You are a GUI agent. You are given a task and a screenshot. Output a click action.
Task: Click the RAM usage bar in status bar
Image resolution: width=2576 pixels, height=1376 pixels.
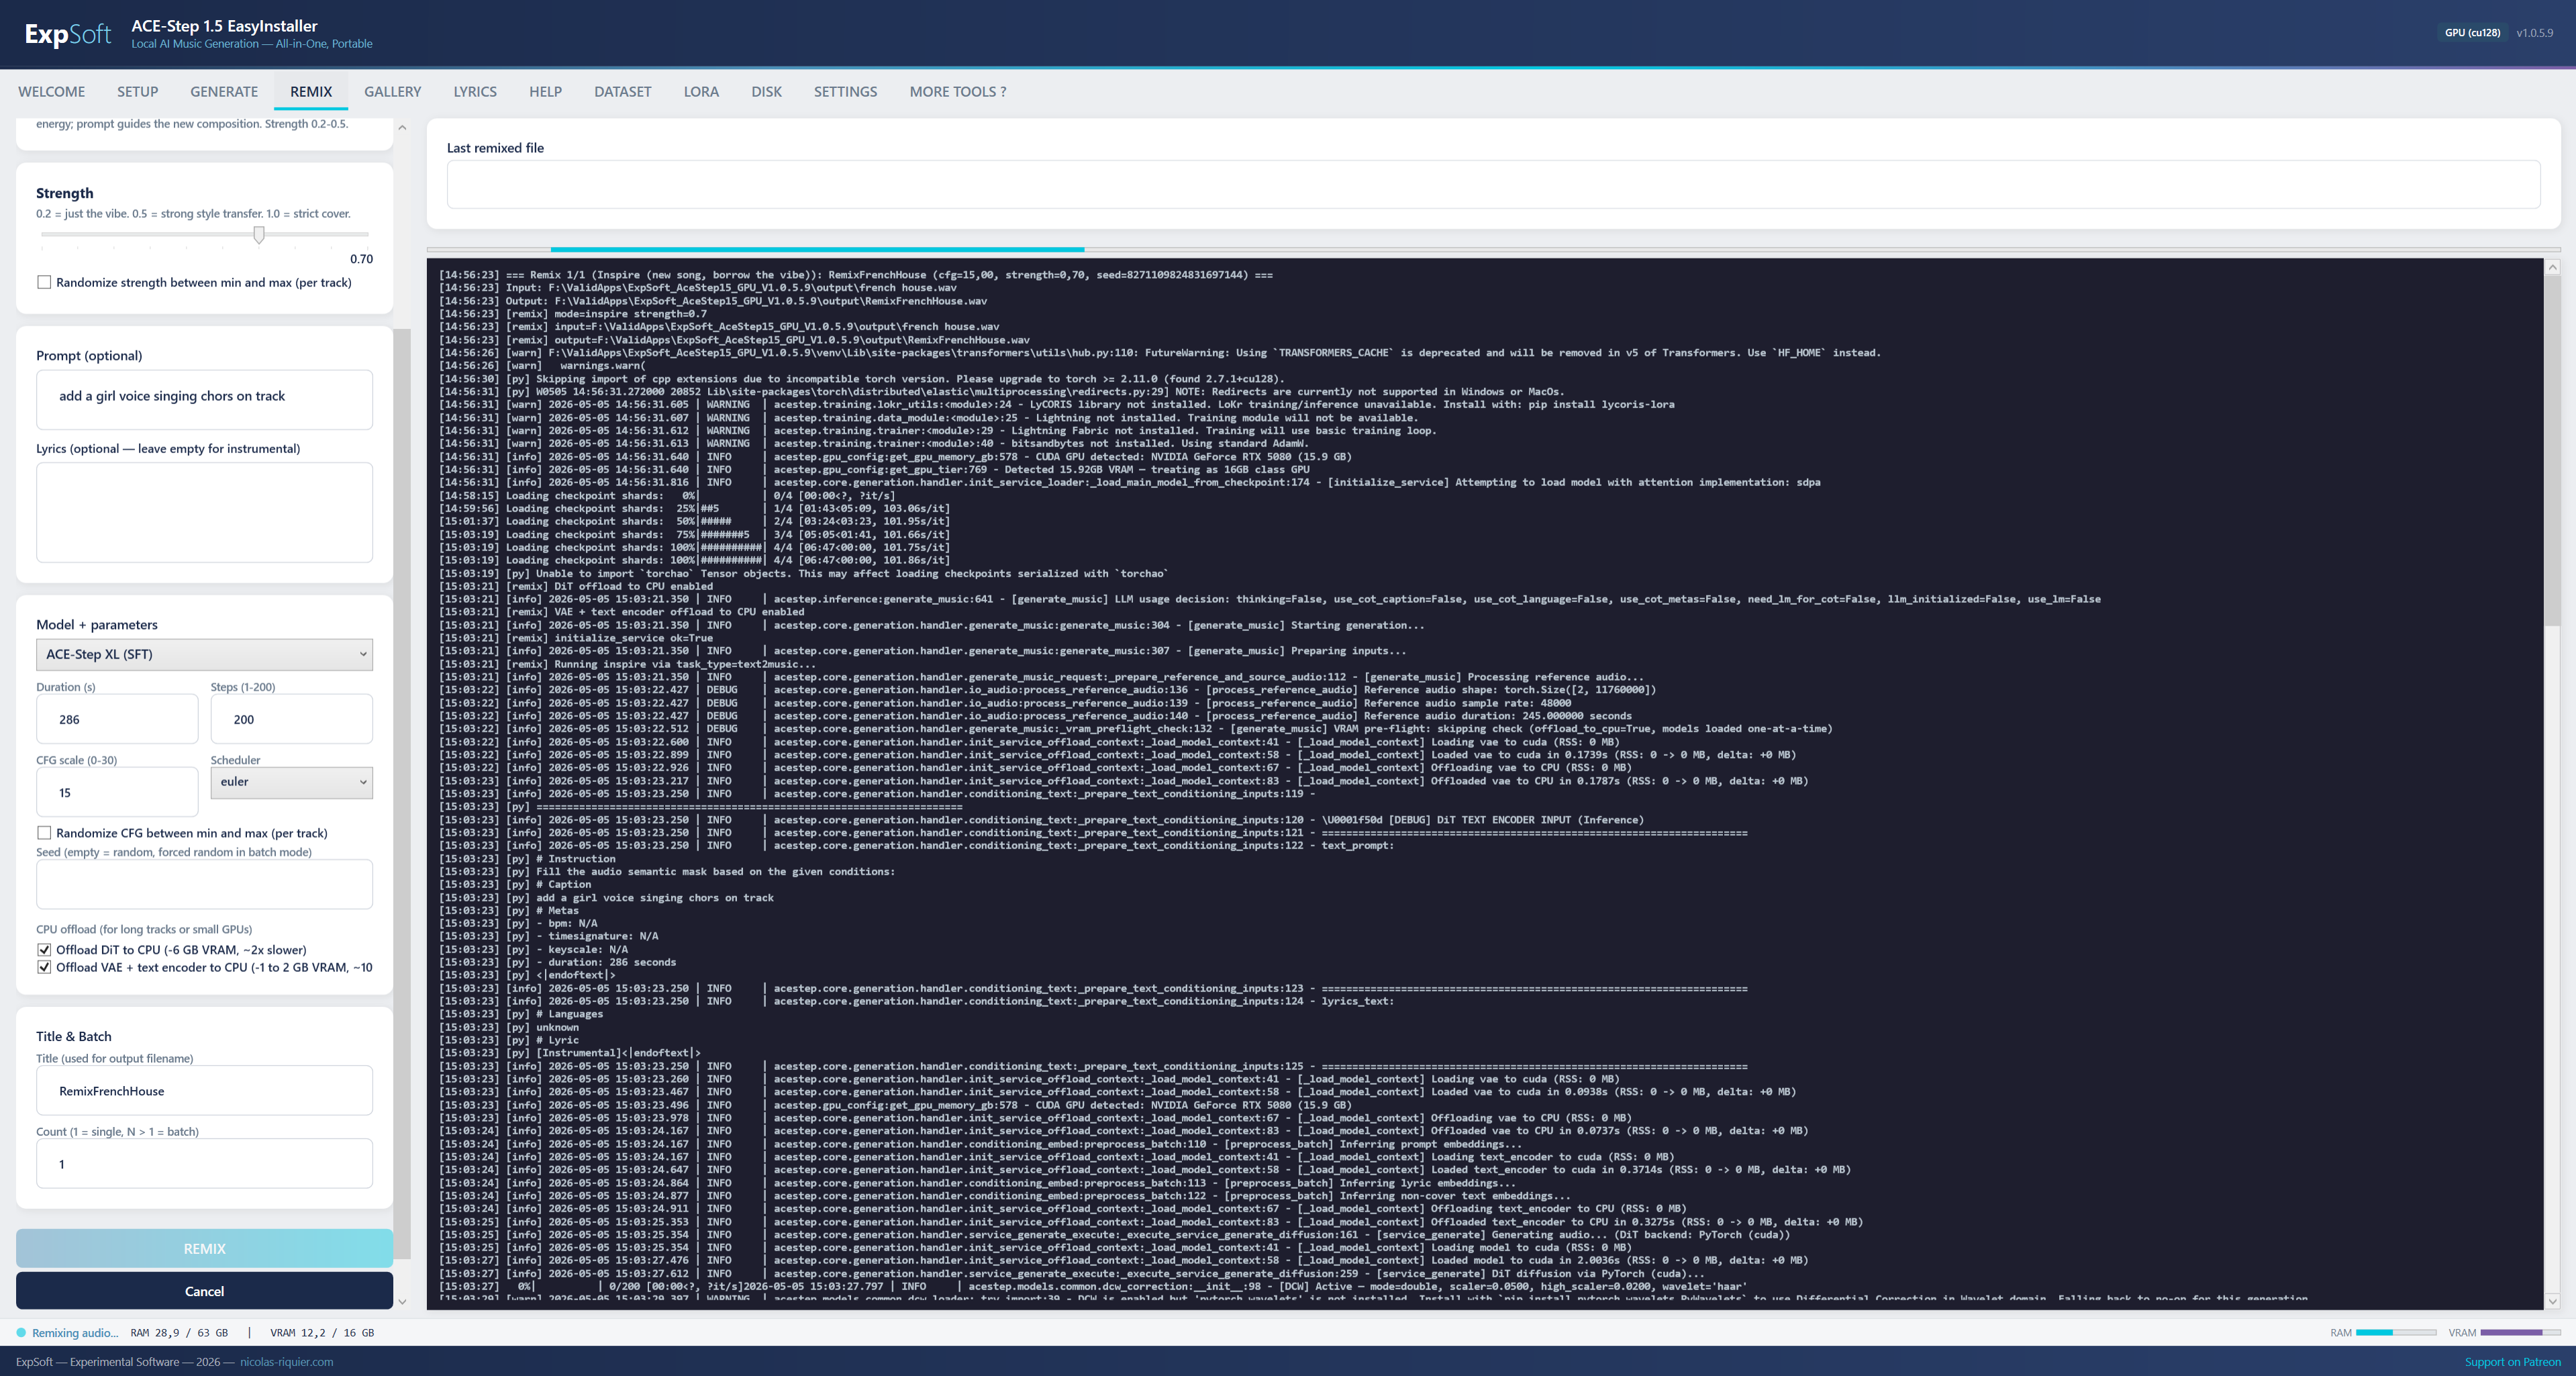coord(2396,1332)
